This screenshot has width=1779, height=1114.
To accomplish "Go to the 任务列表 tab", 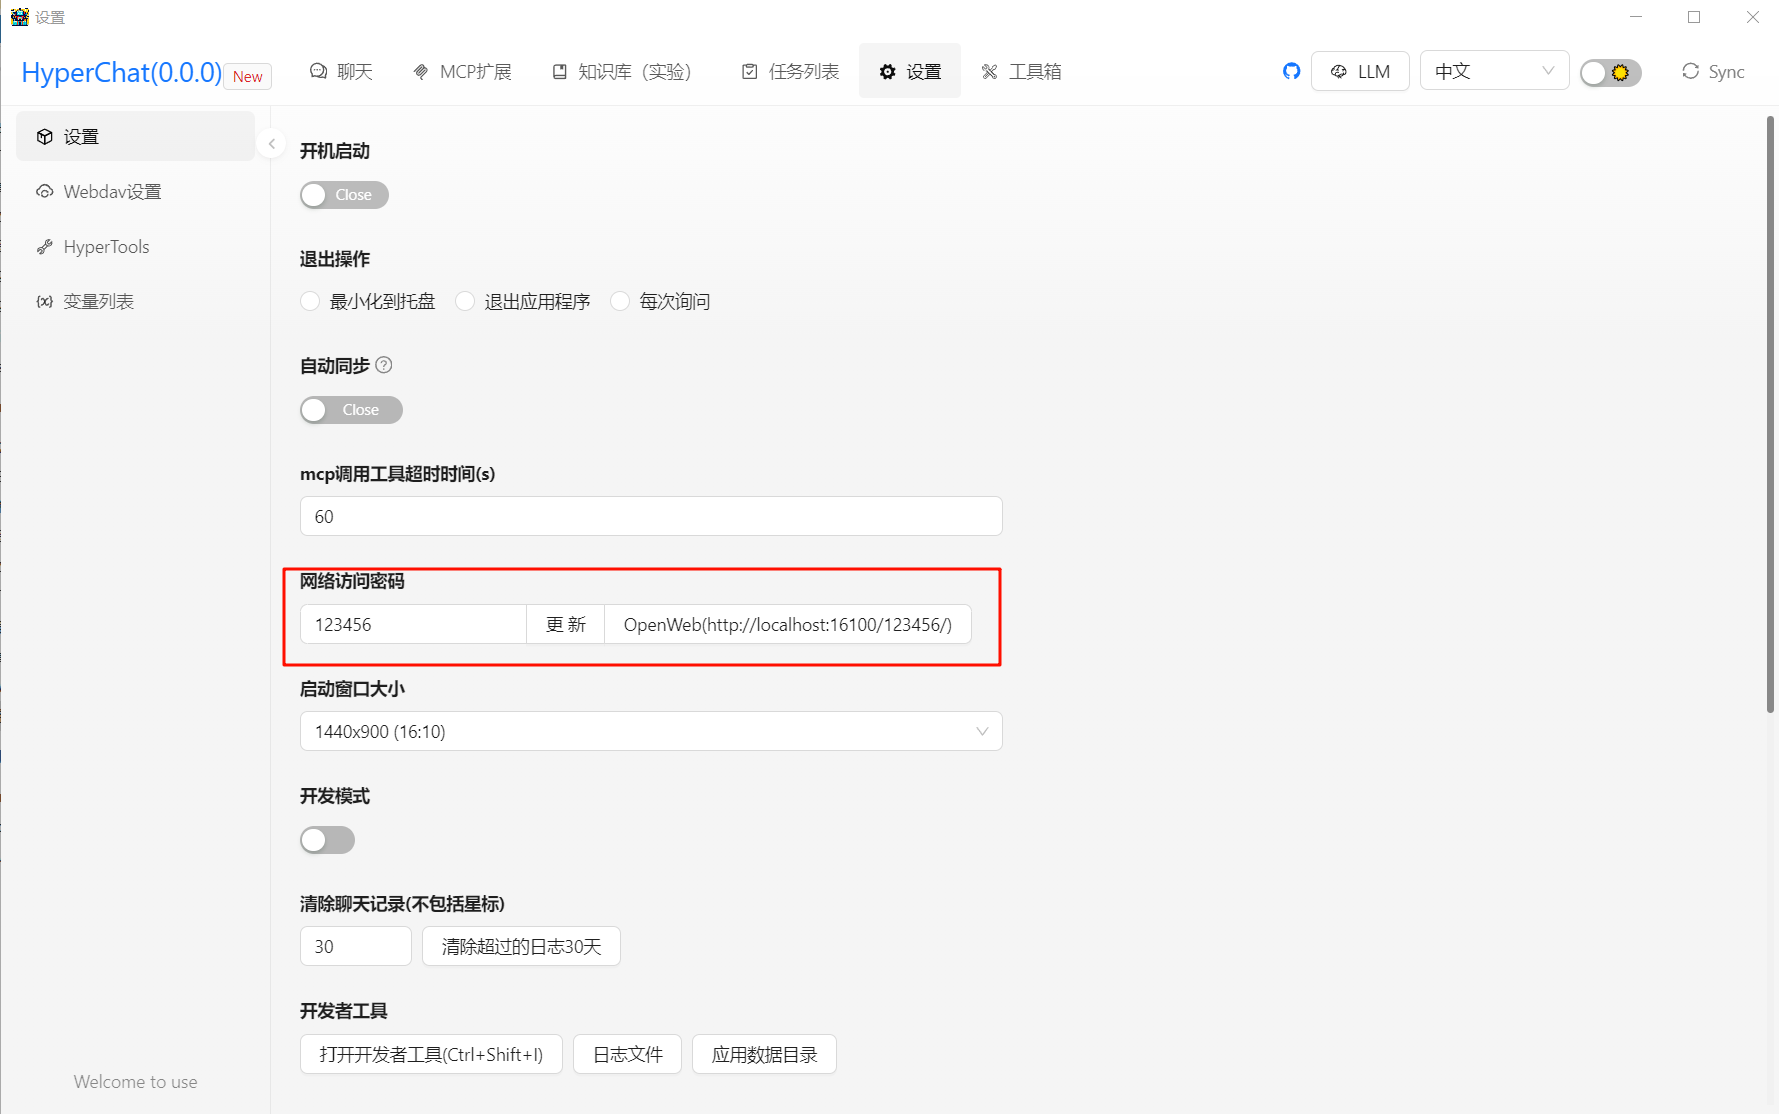I will 790,71.
